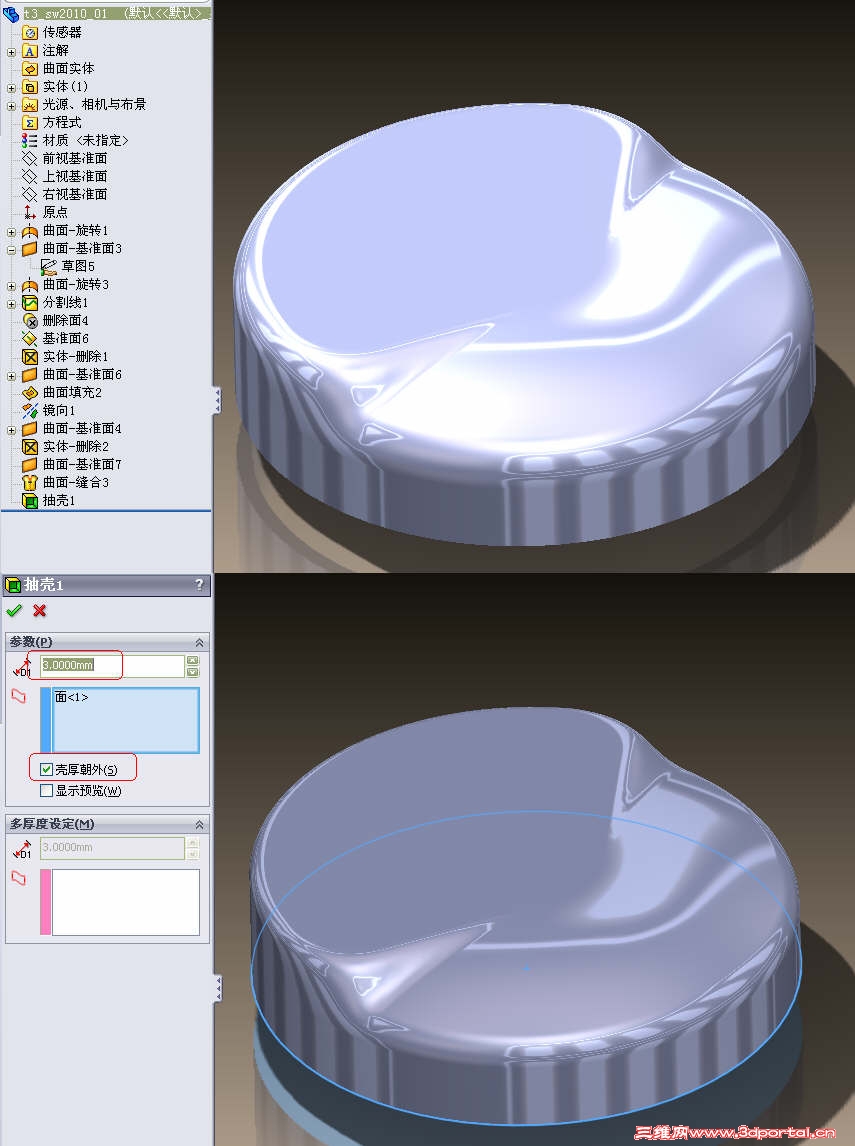Screen dimensions: 855x1146
Task: Open help for 抽壳1 property manager
Action: click(200, 585)
